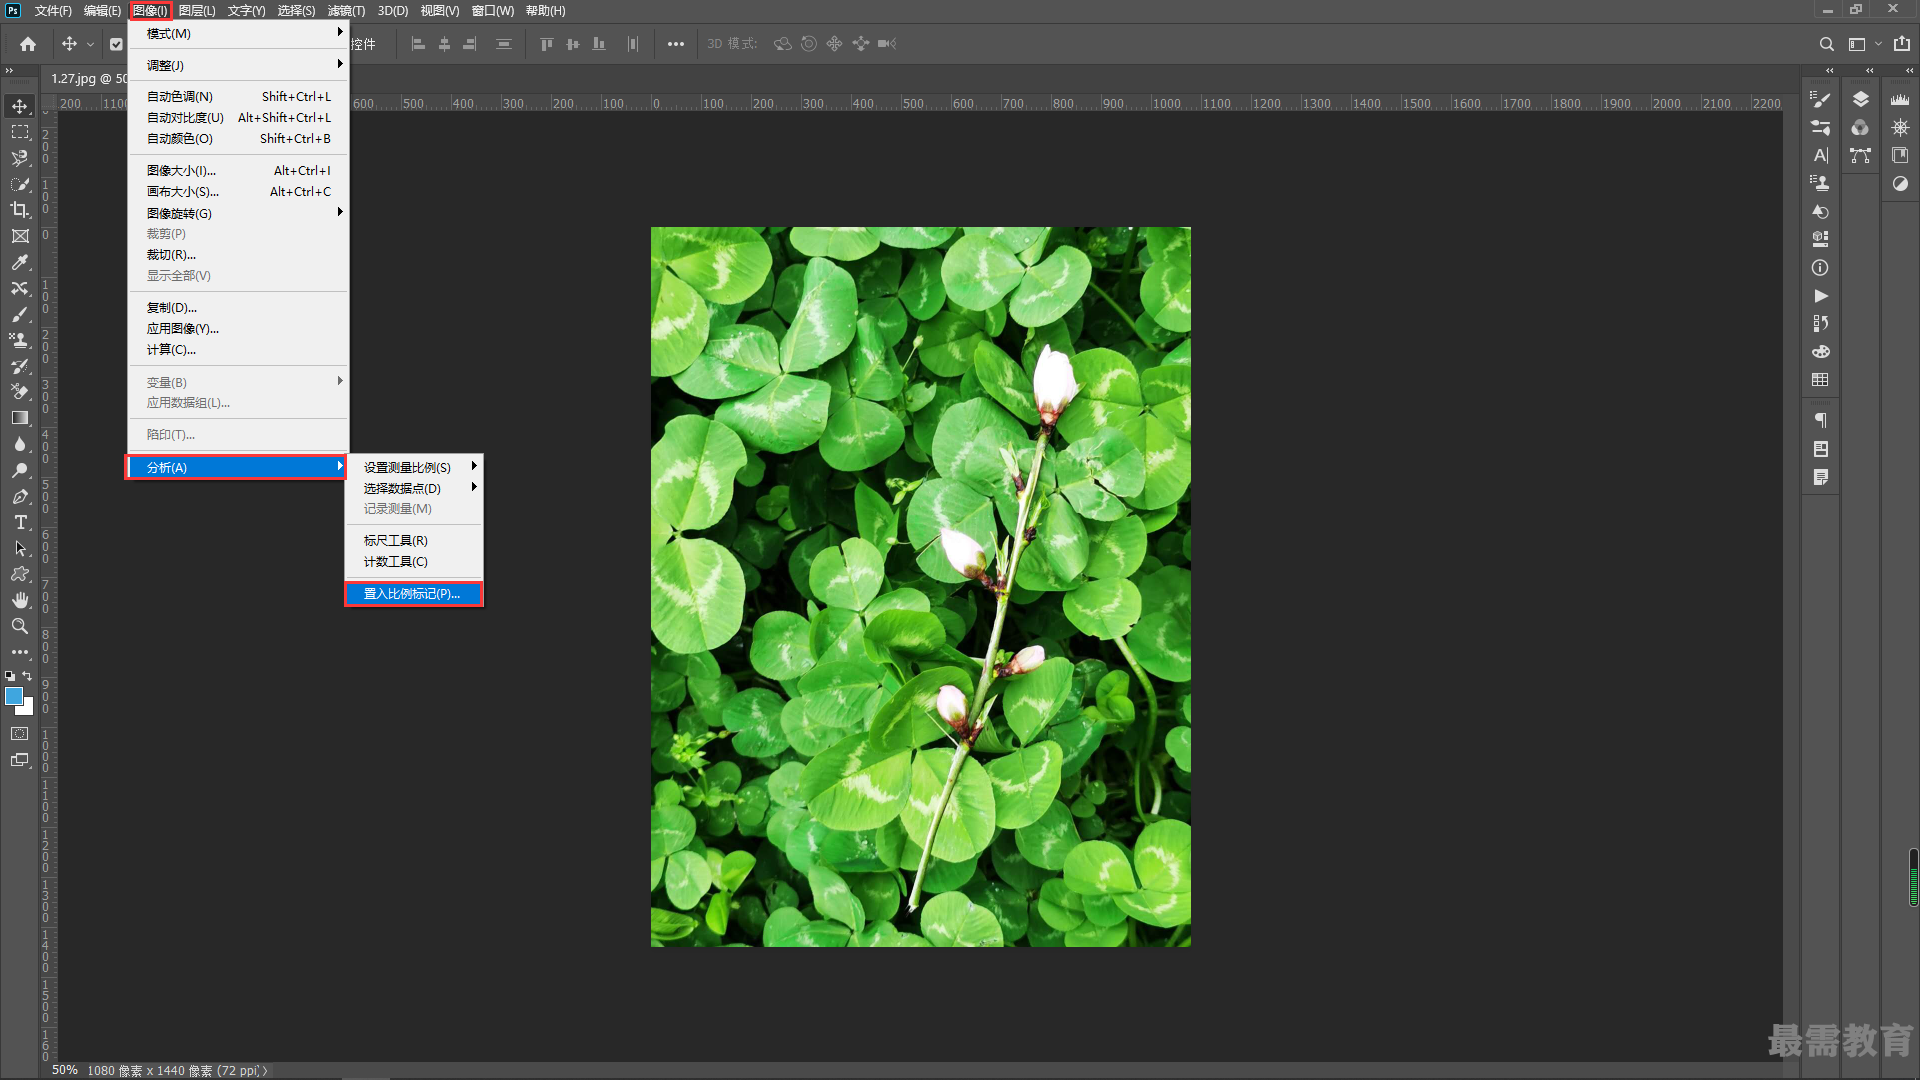Choose Canvas Size (画布大小) menu item

pyautogui.click(x=238, y=192)
